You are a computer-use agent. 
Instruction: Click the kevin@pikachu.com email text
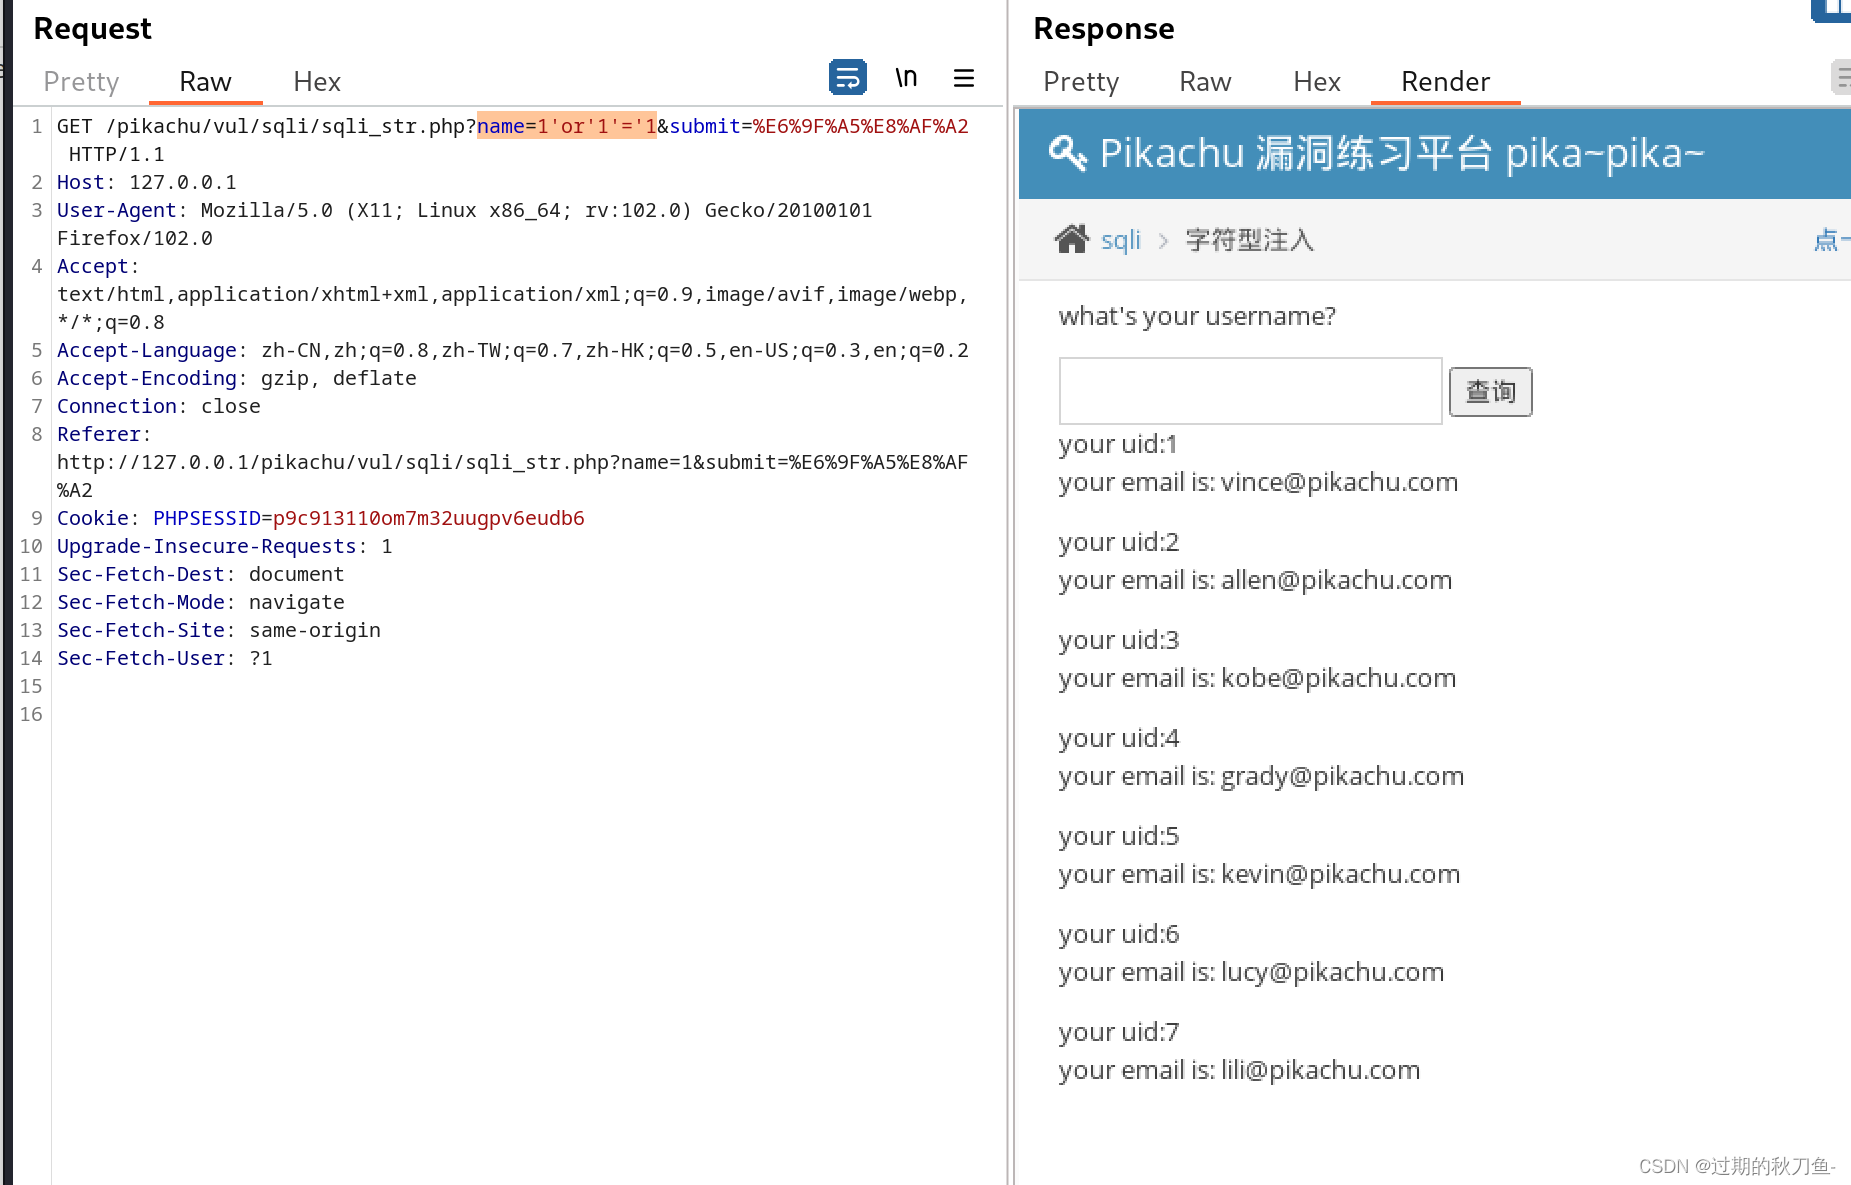point(1340,874)
